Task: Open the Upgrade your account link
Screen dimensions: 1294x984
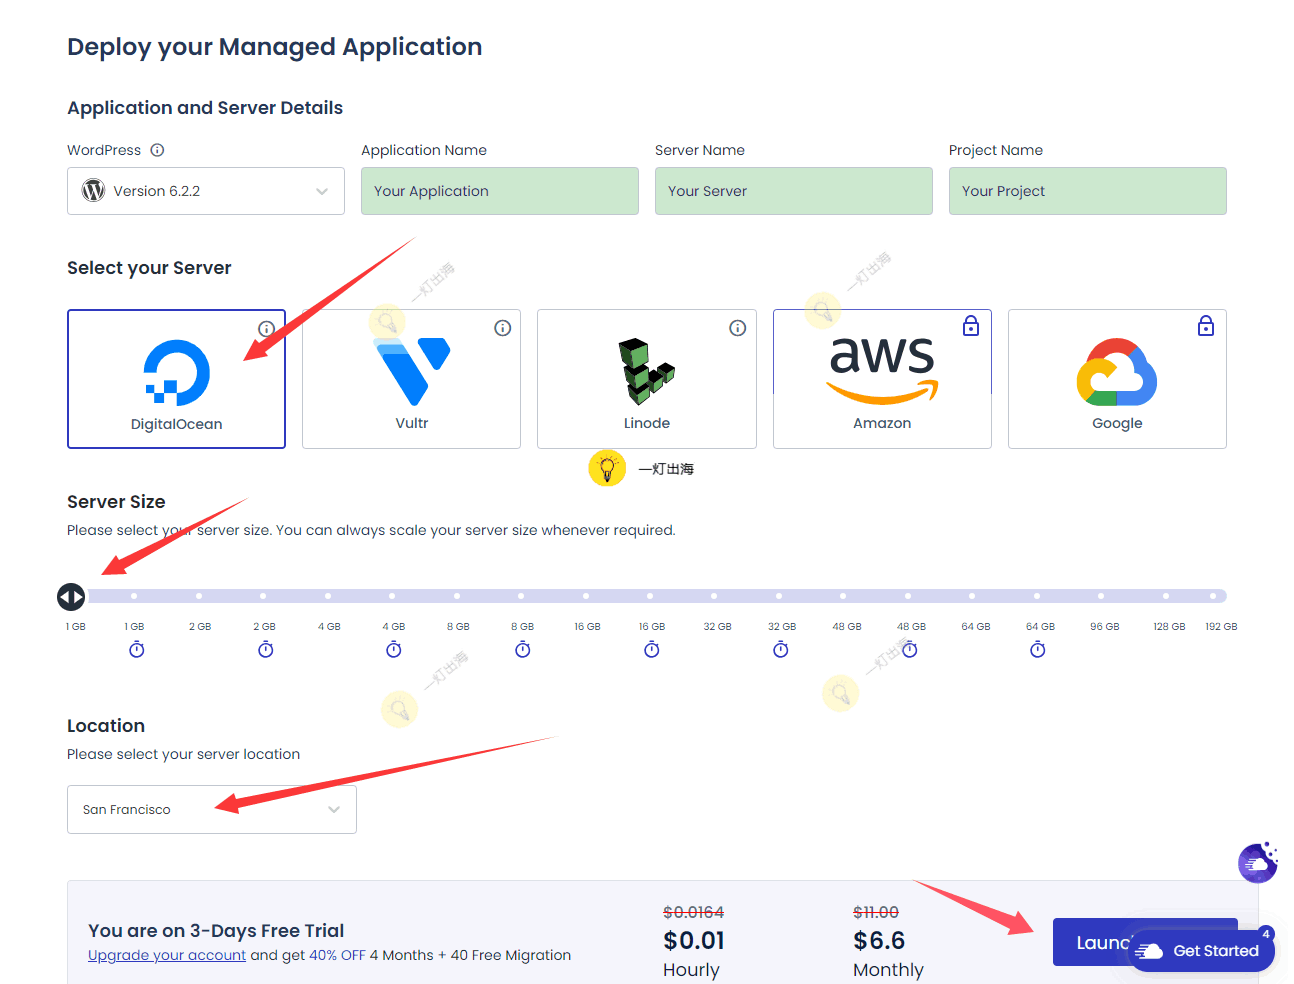Action: coord(167,955)
